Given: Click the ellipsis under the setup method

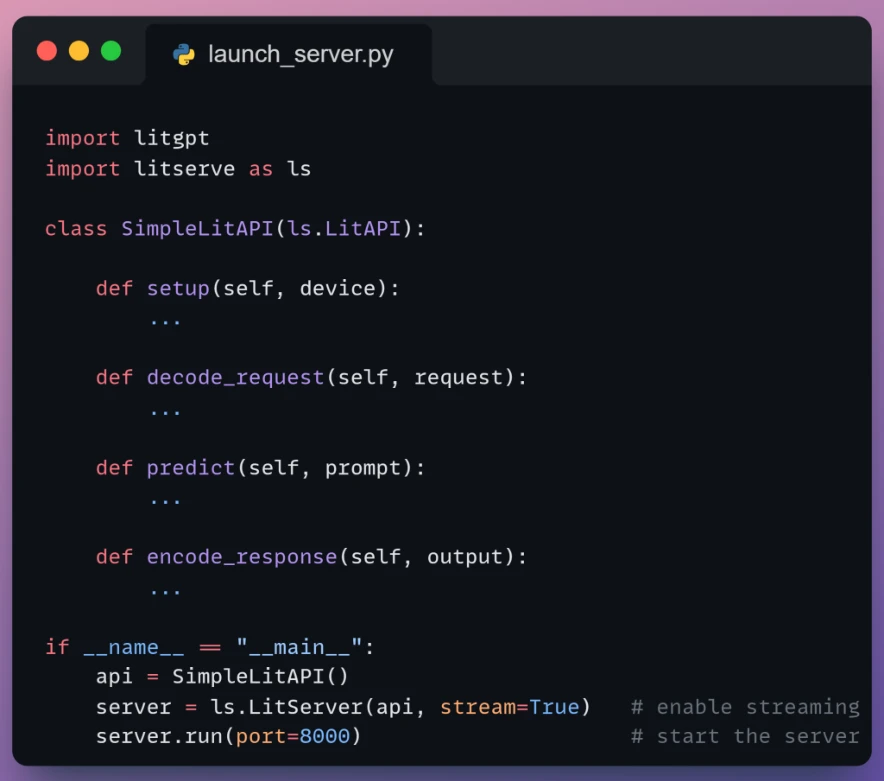Looking at the screenshot, I should point(165,322).
